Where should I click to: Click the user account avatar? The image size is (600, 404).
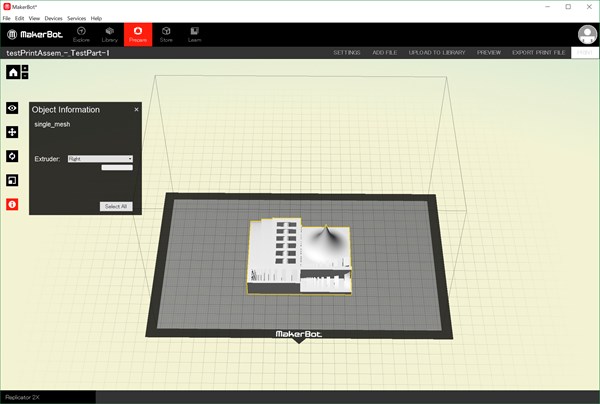[587, 35]
